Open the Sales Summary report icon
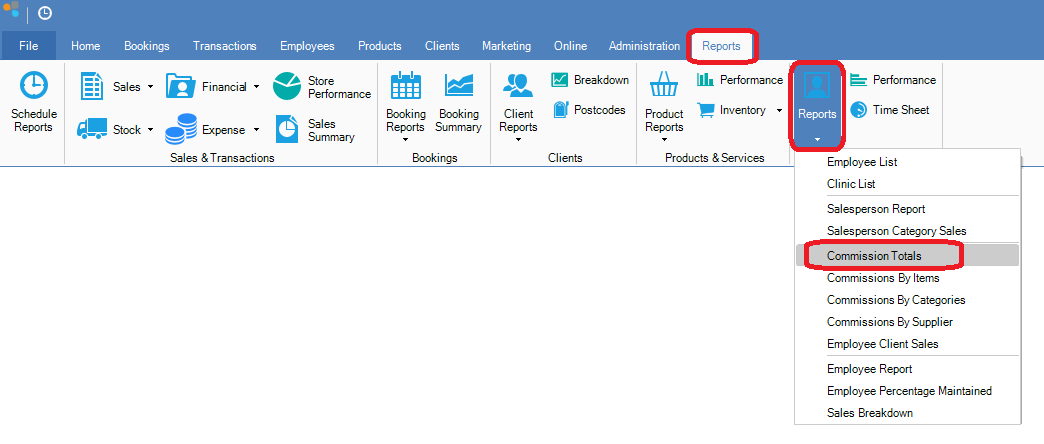Screen dimensions: 1044x444 [288, 129]
